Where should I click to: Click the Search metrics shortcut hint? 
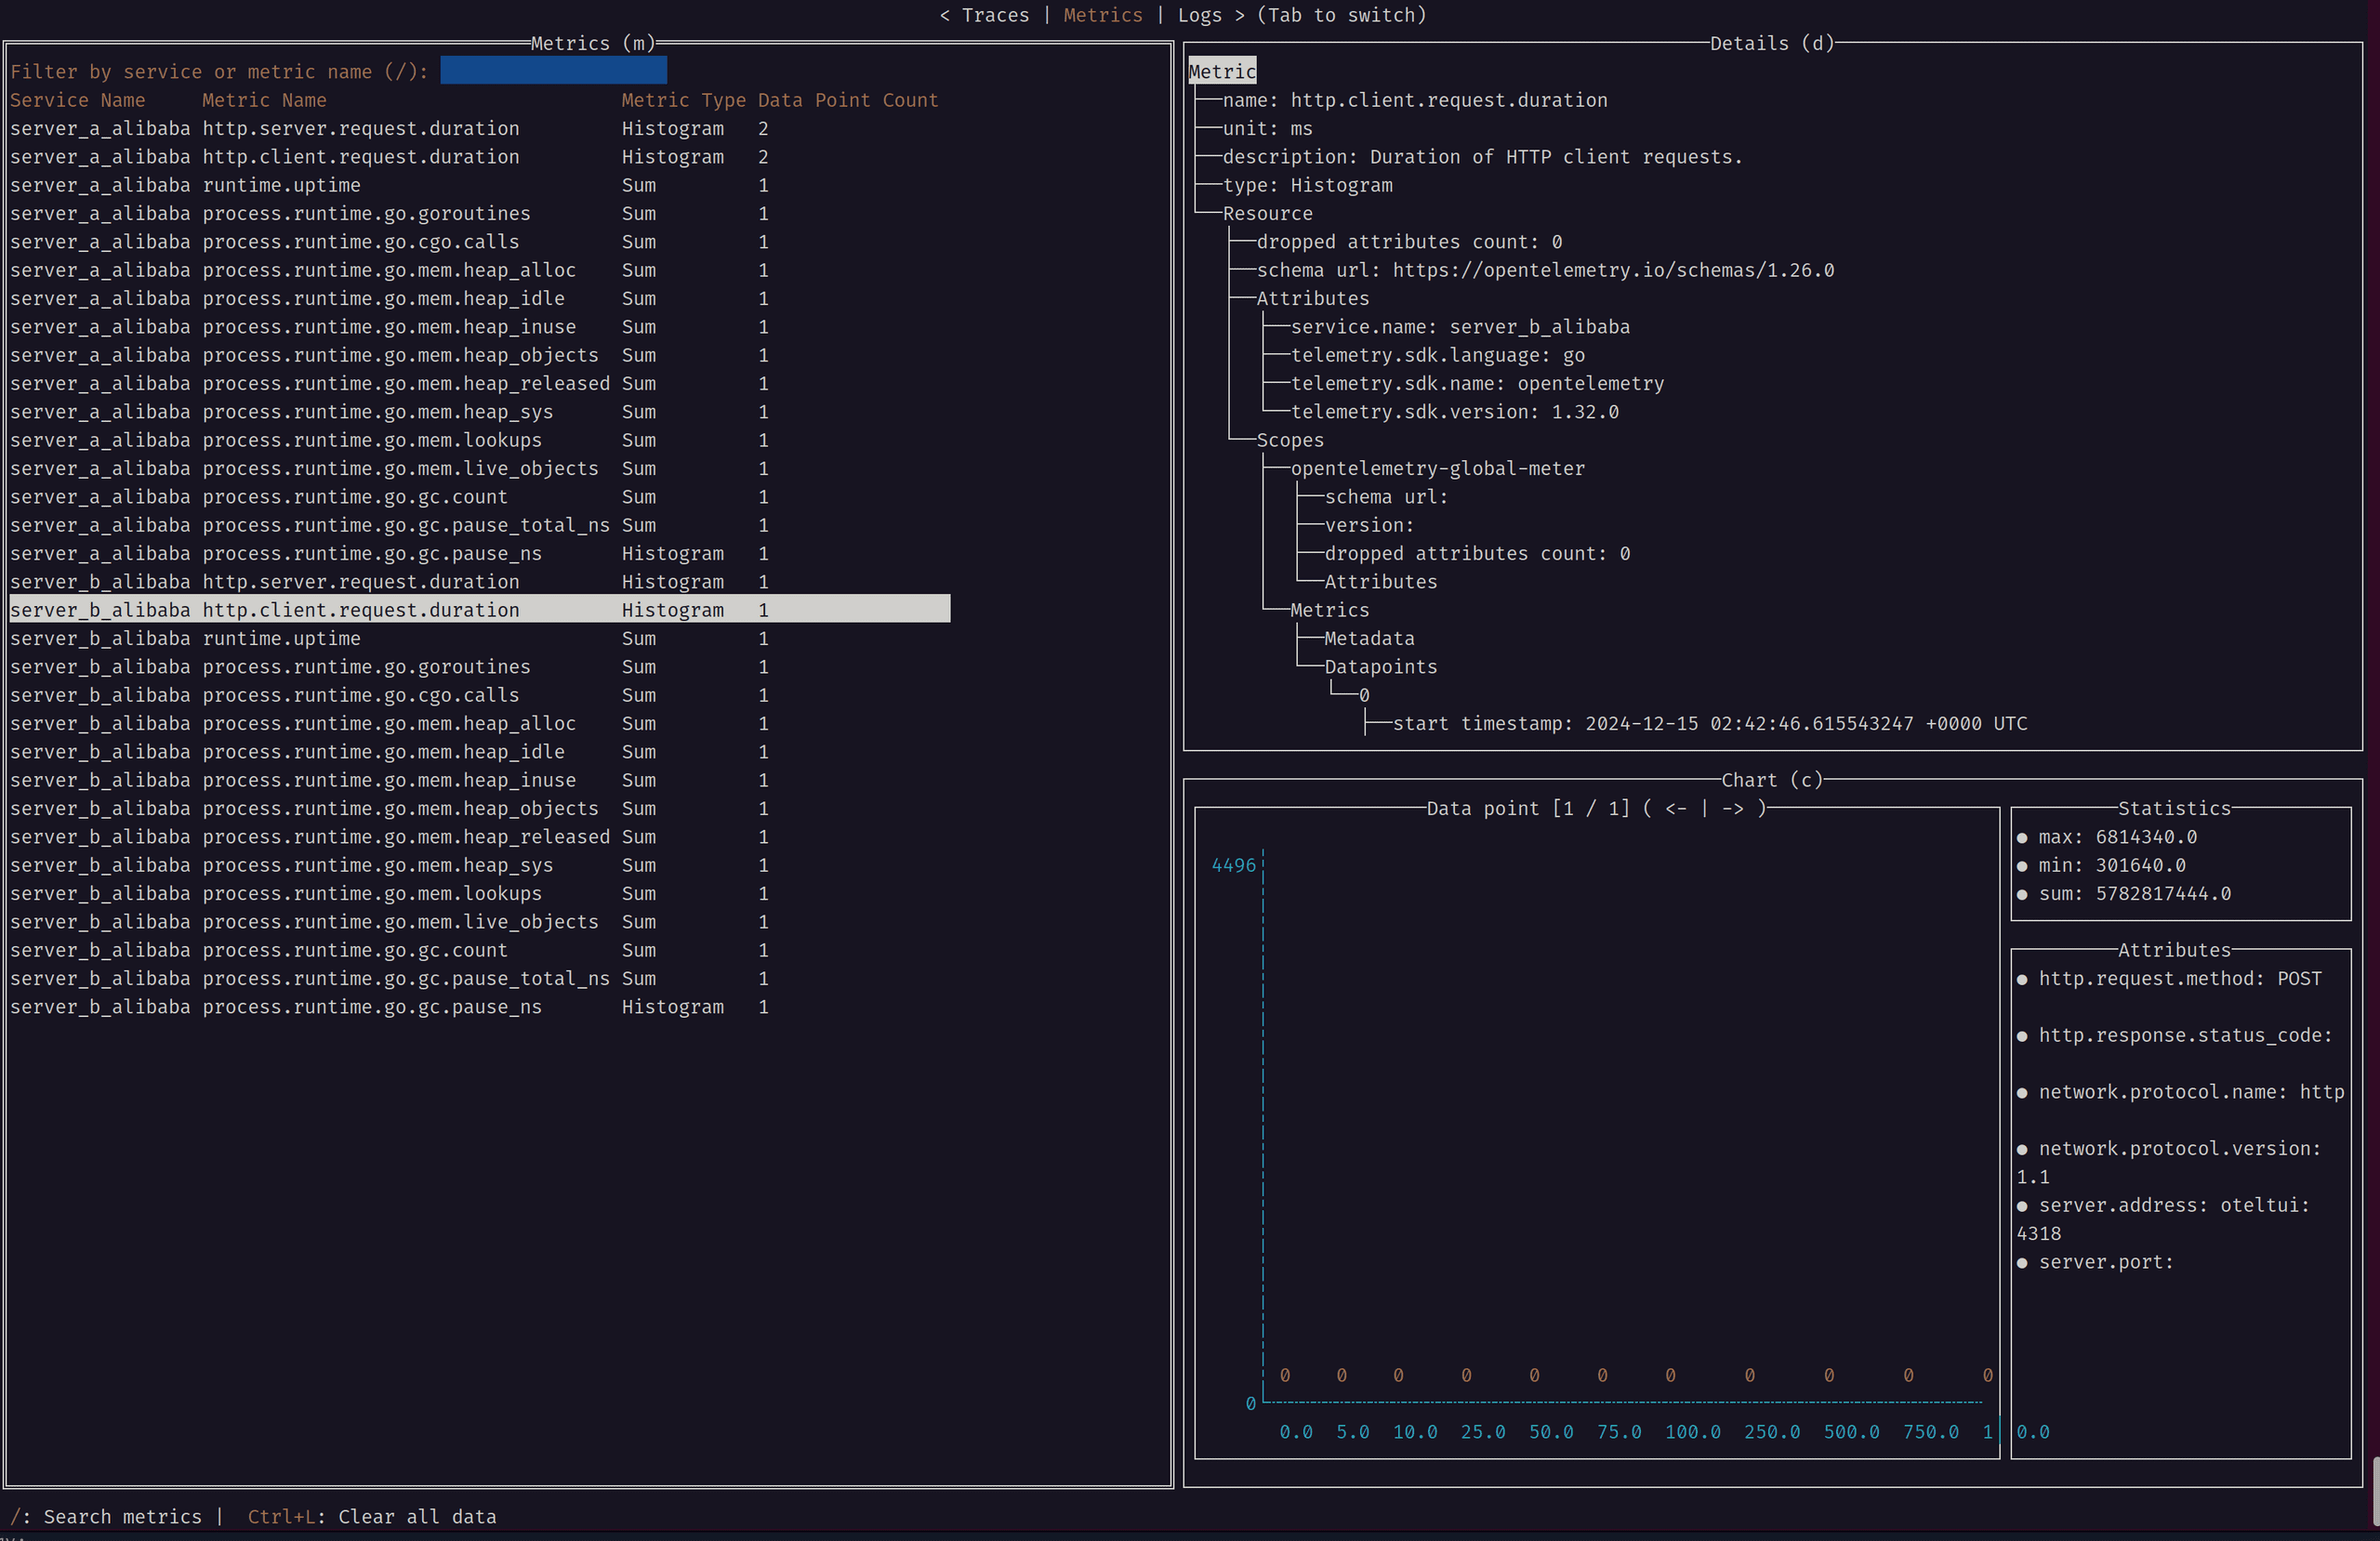106,1516
